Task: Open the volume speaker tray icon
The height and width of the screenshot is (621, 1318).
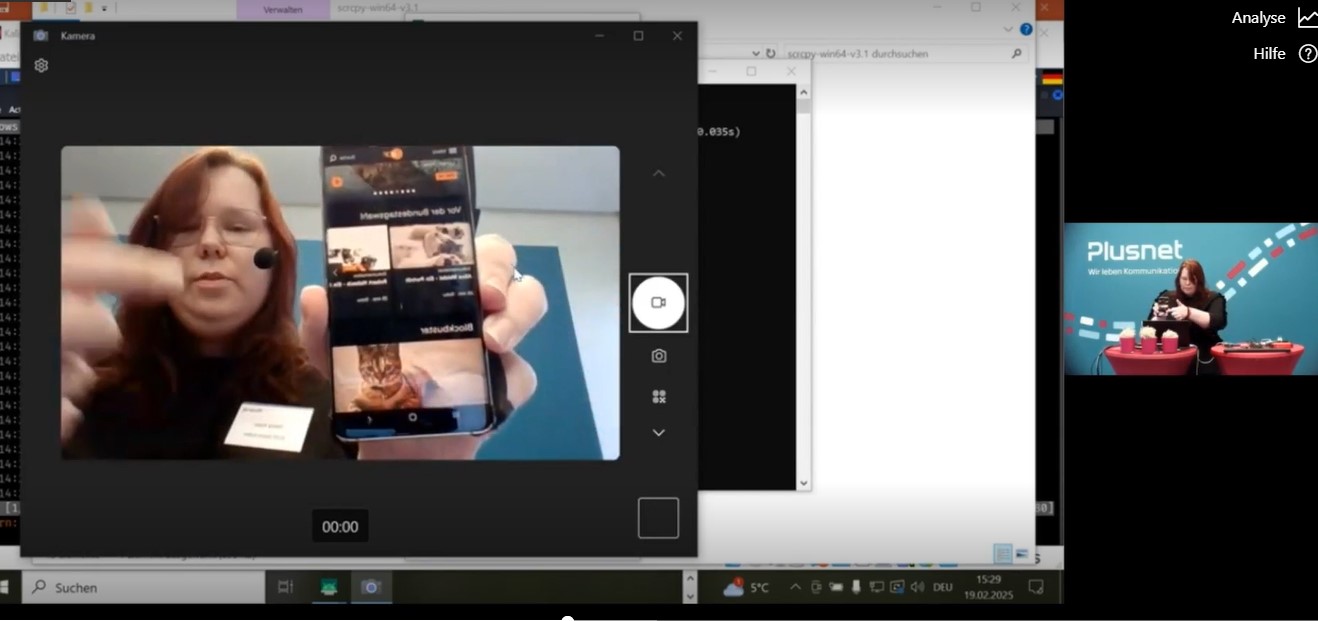Action: [917, 588]
